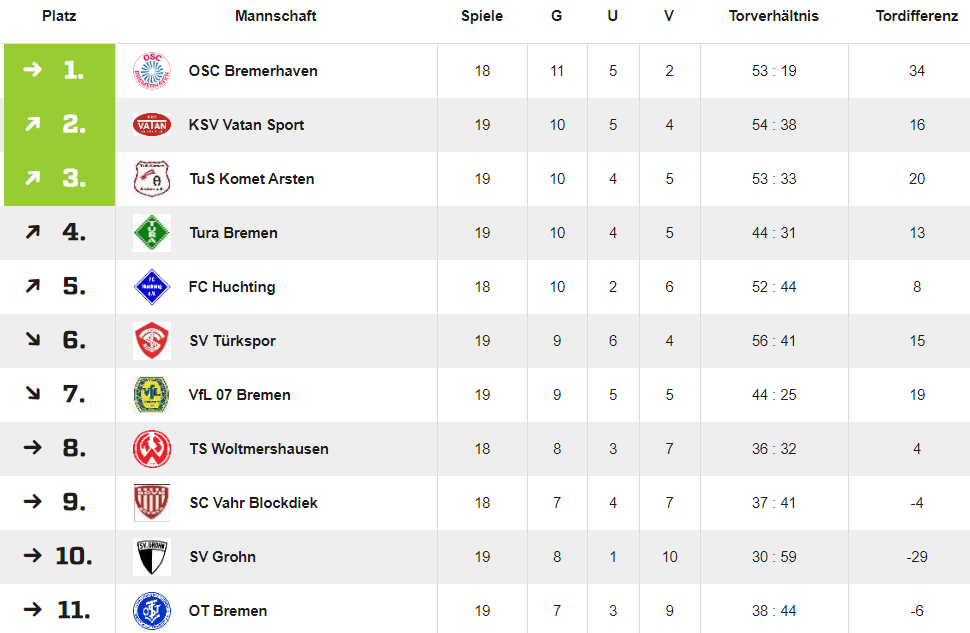Click the SC Vahr Blockdiek striped crest

(x=152, y=502)
